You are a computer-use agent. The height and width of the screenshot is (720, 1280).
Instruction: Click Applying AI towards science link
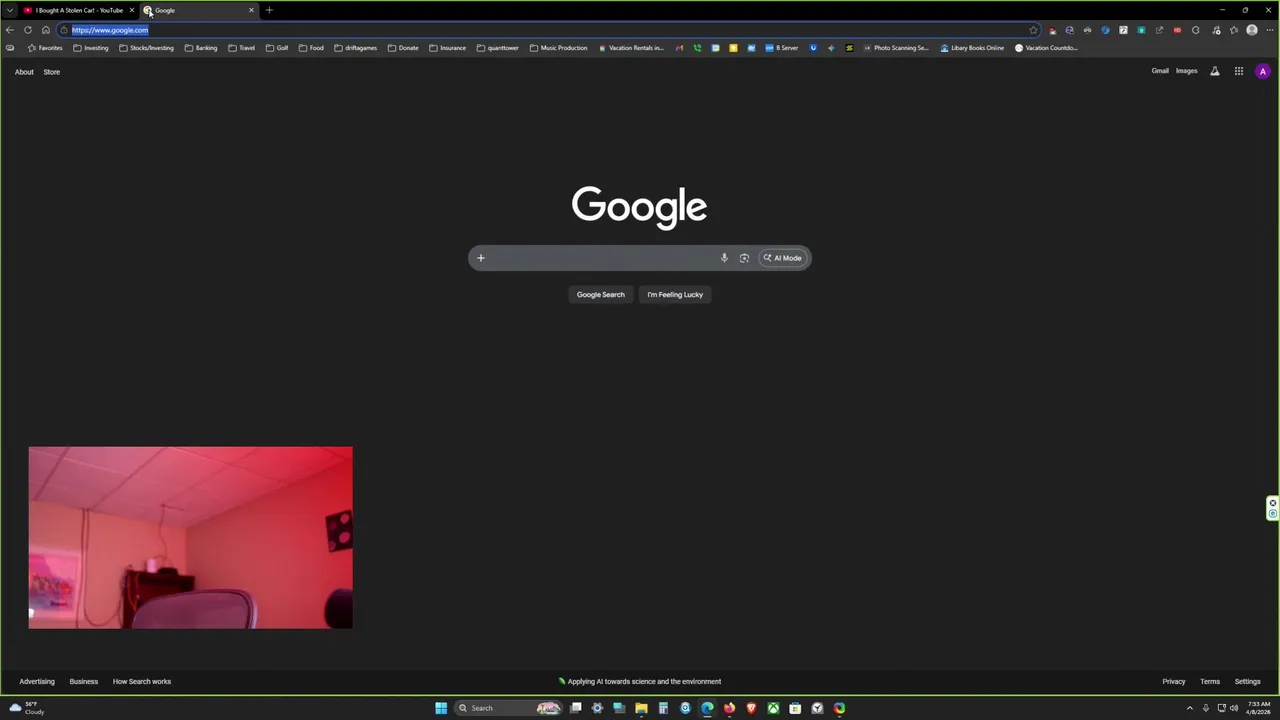click(640, 682)
